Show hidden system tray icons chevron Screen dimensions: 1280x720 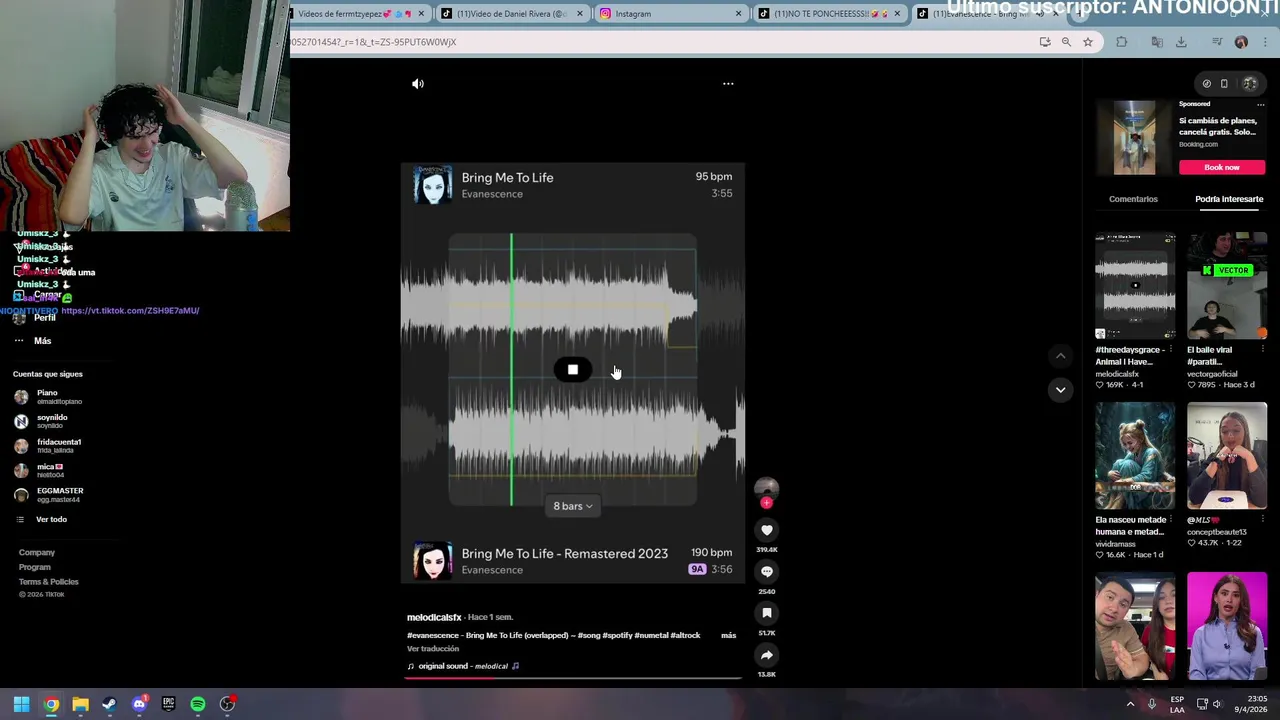1131,704
